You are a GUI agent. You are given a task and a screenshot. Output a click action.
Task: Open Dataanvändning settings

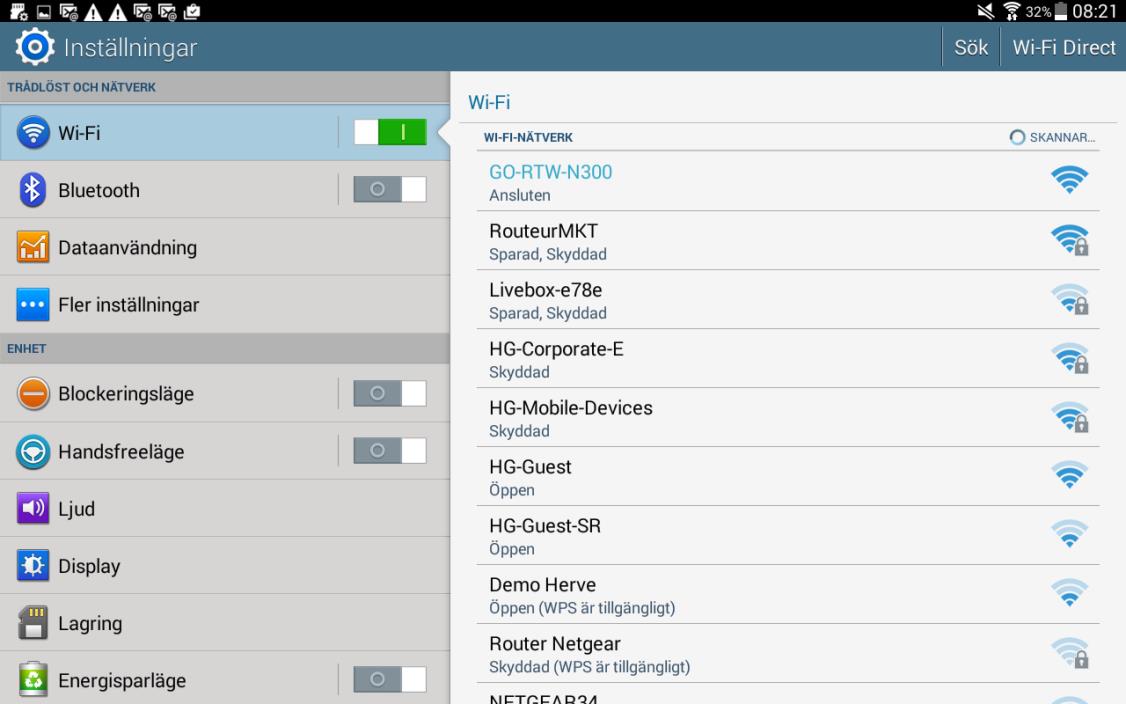click(225, 247)
